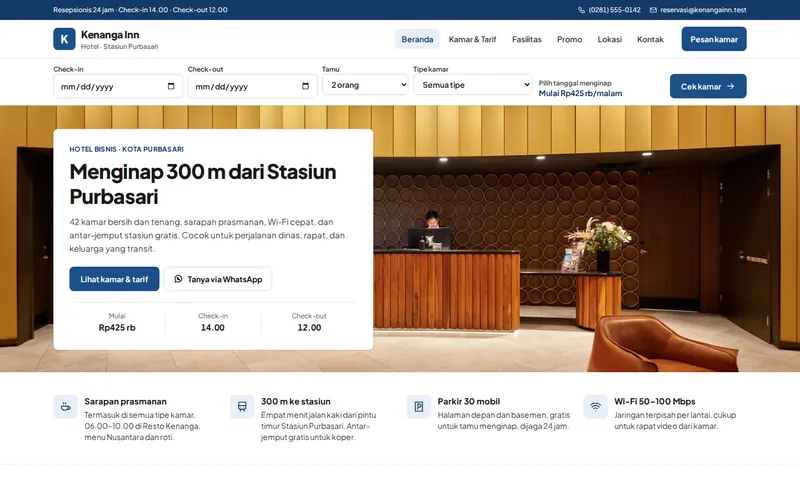The height and width of the screenshot is (500, 800).
Task: Focus the Check-out date field
Action: click(253, 86)
